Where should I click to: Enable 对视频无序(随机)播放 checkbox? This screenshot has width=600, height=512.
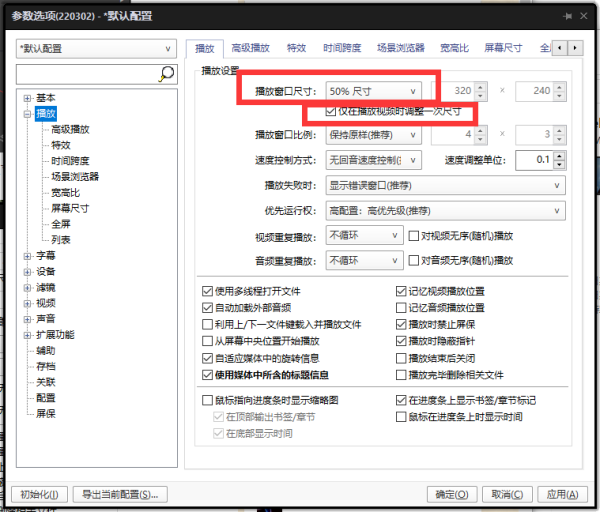coord(413,236)
